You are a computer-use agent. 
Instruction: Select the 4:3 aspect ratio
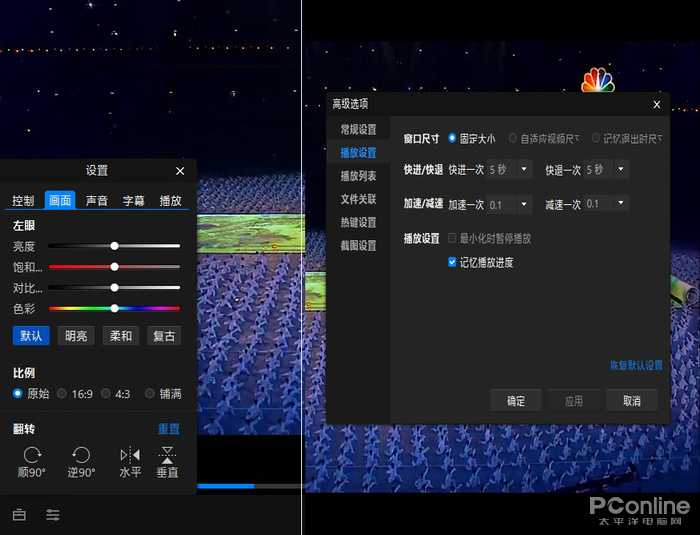[116, 394]
